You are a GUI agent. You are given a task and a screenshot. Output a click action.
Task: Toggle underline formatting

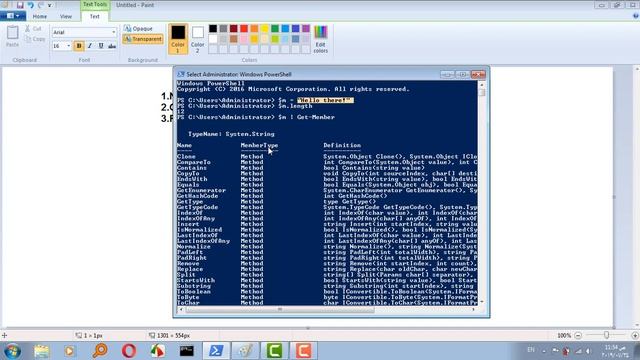click(x=101, y=46)
